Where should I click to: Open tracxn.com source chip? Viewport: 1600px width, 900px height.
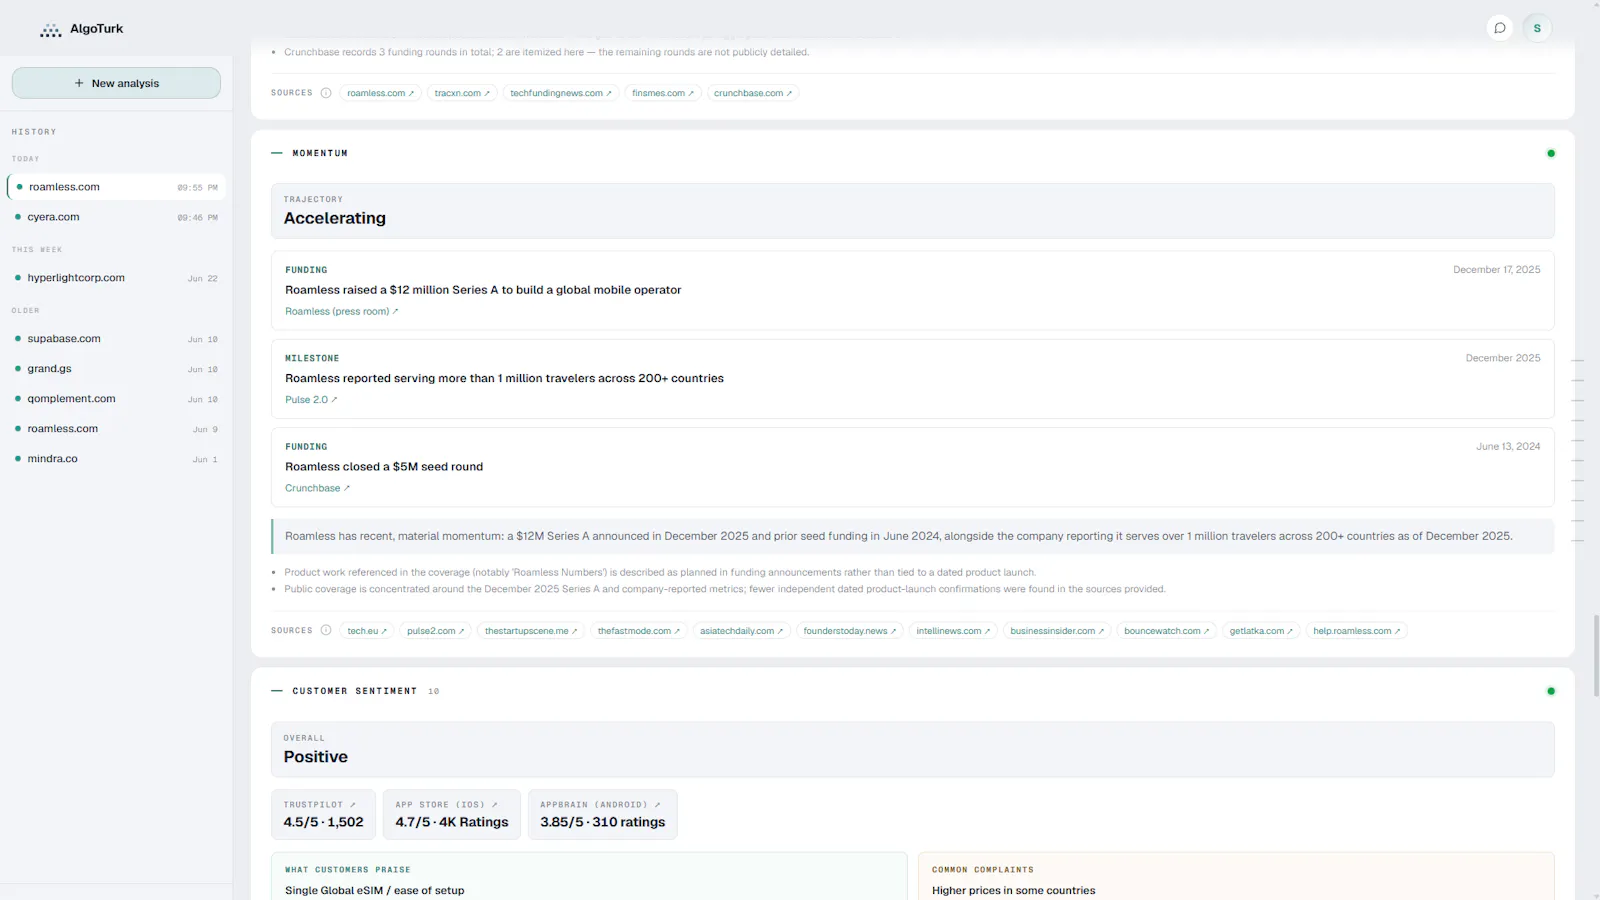(x=462, y=93)
